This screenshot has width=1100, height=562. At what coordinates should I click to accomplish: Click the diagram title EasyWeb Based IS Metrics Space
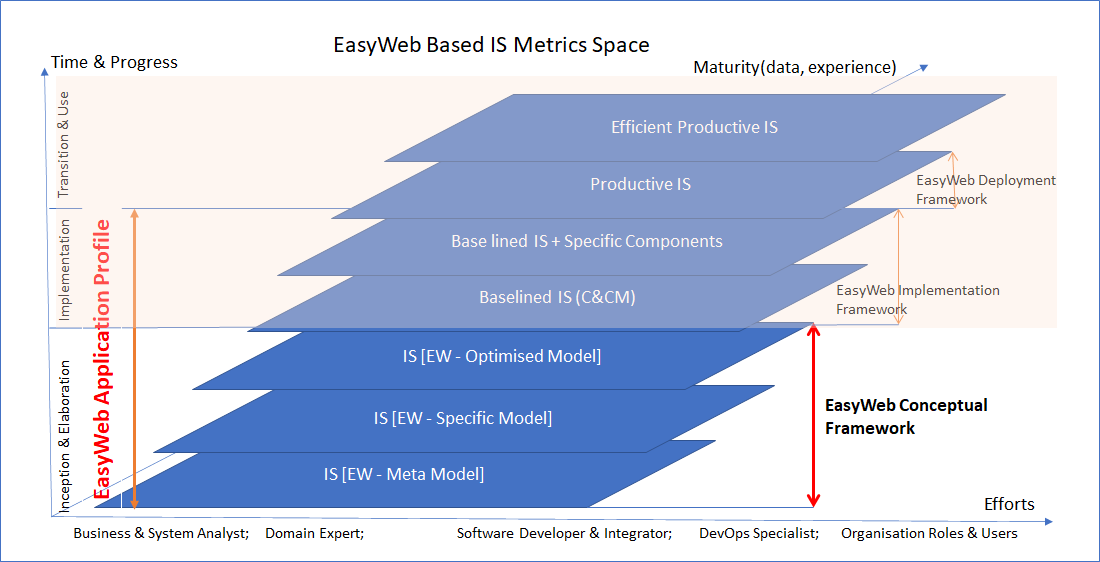click(x=491, y=45)
